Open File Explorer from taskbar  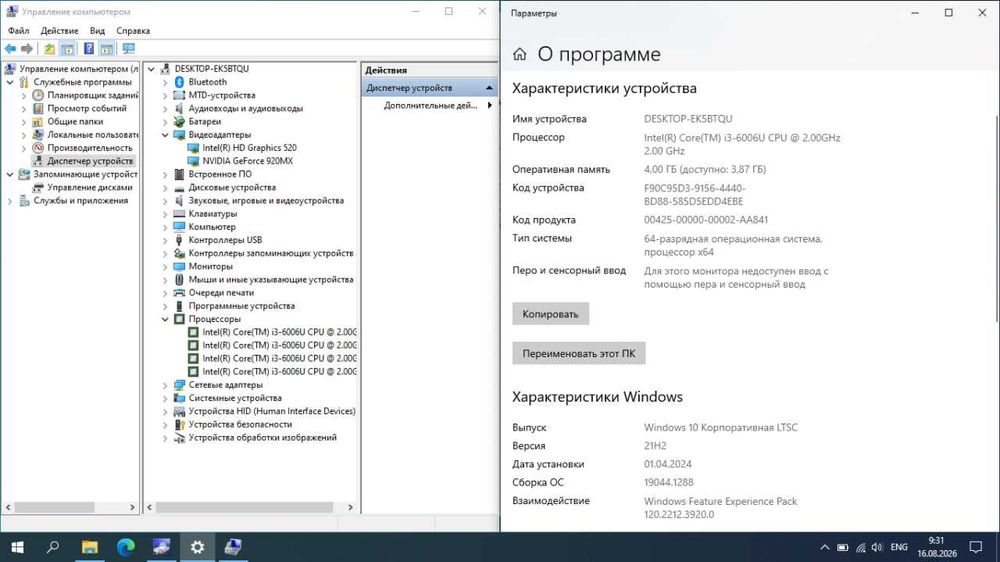point(90,547)
